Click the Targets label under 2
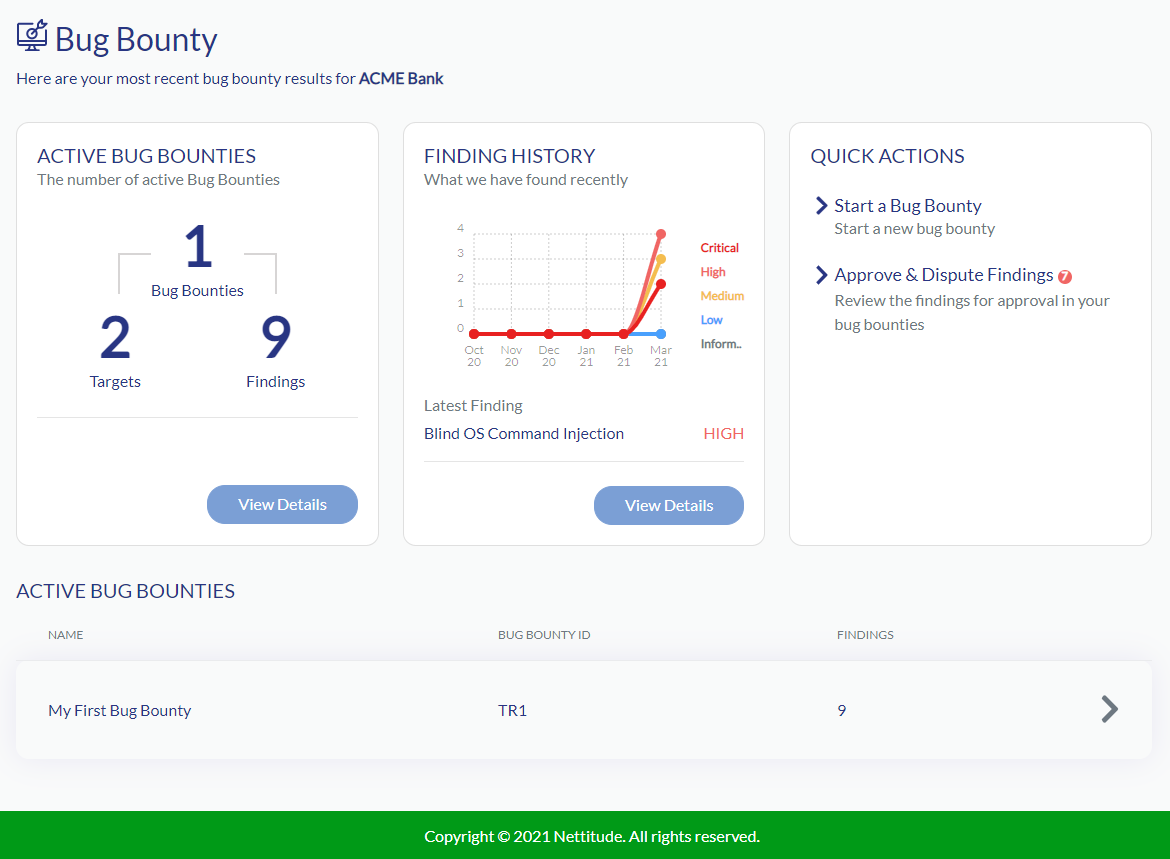 click(115, 382)
